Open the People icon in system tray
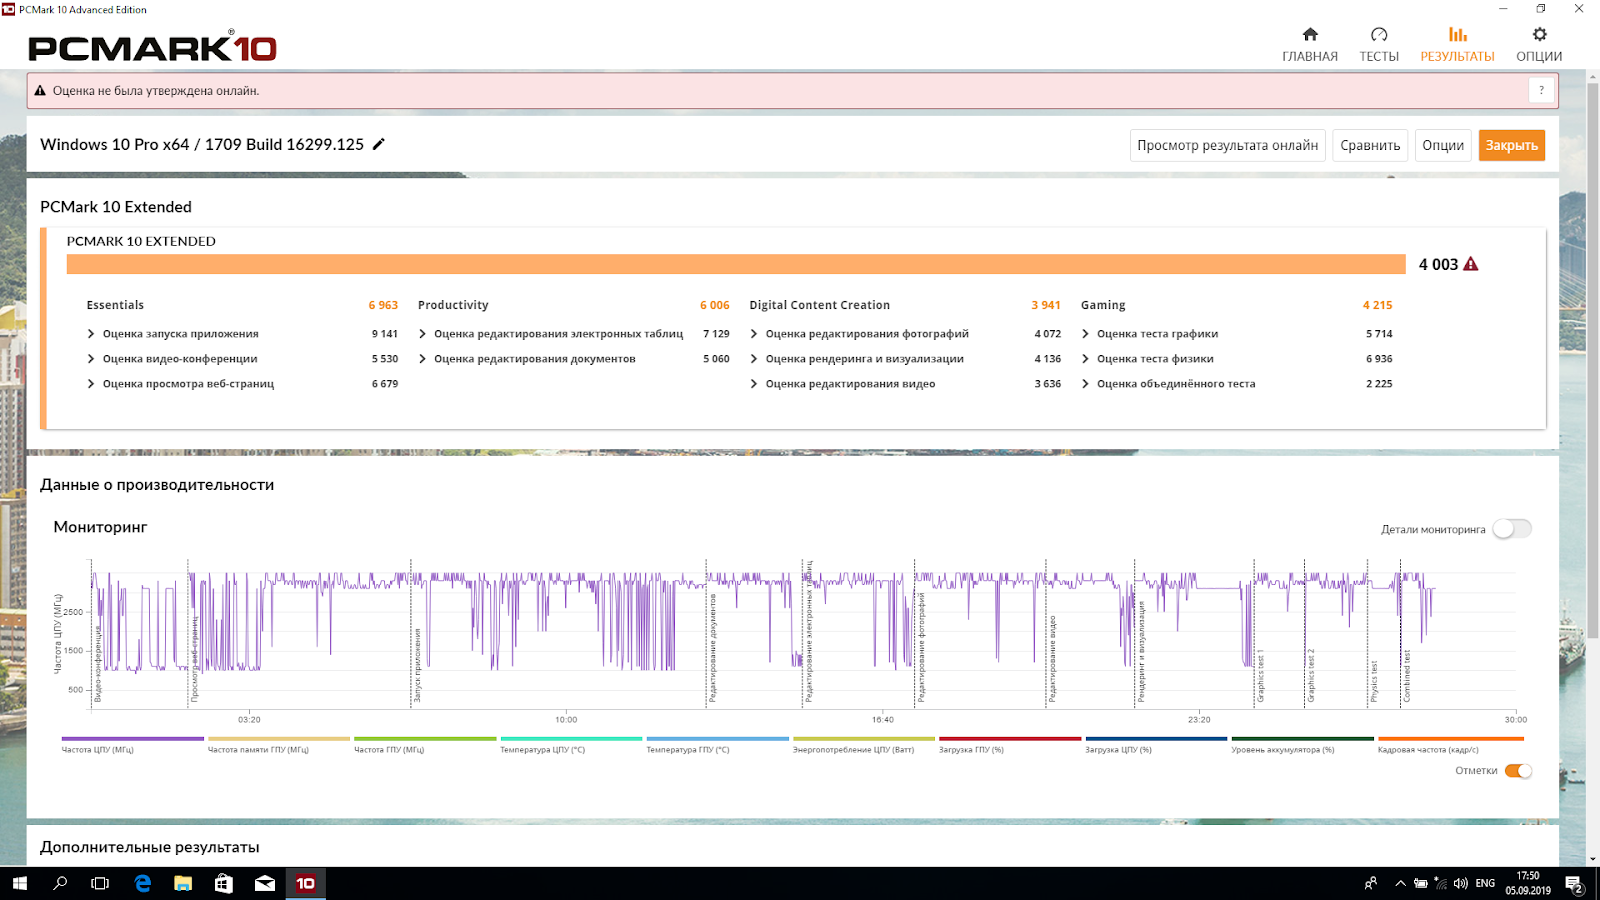This screenshot has height=900, width=1600. 1371,883
